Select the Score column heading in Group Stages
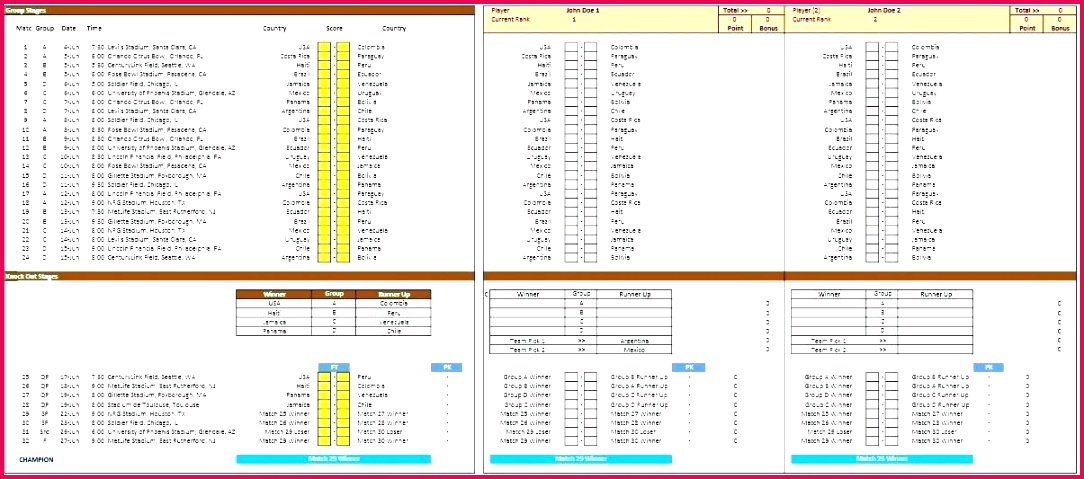Image resolution: width=1084 pixels, height=479 pixels. 335,29
